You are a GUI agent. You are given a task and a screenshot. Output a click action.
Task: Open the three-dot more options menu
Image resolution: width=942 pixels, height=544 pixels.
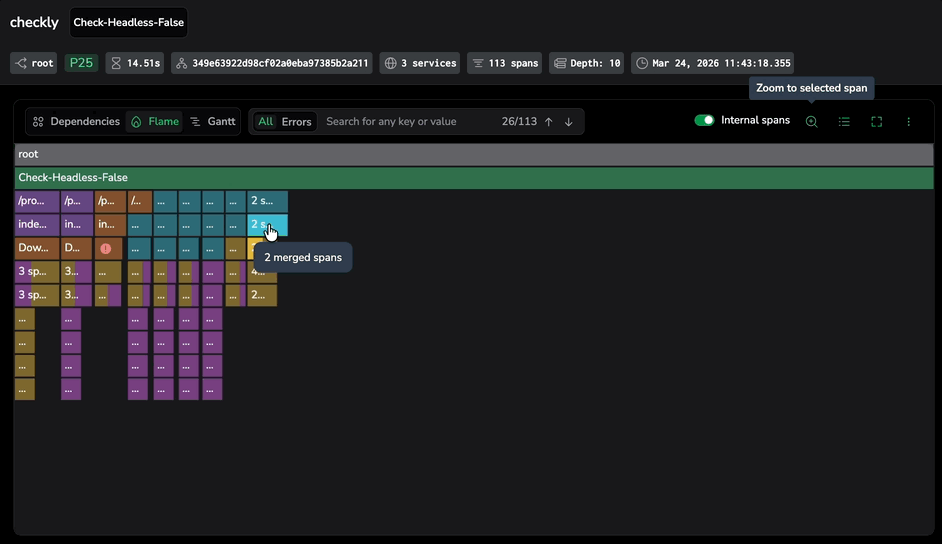[x=908, y=121]
